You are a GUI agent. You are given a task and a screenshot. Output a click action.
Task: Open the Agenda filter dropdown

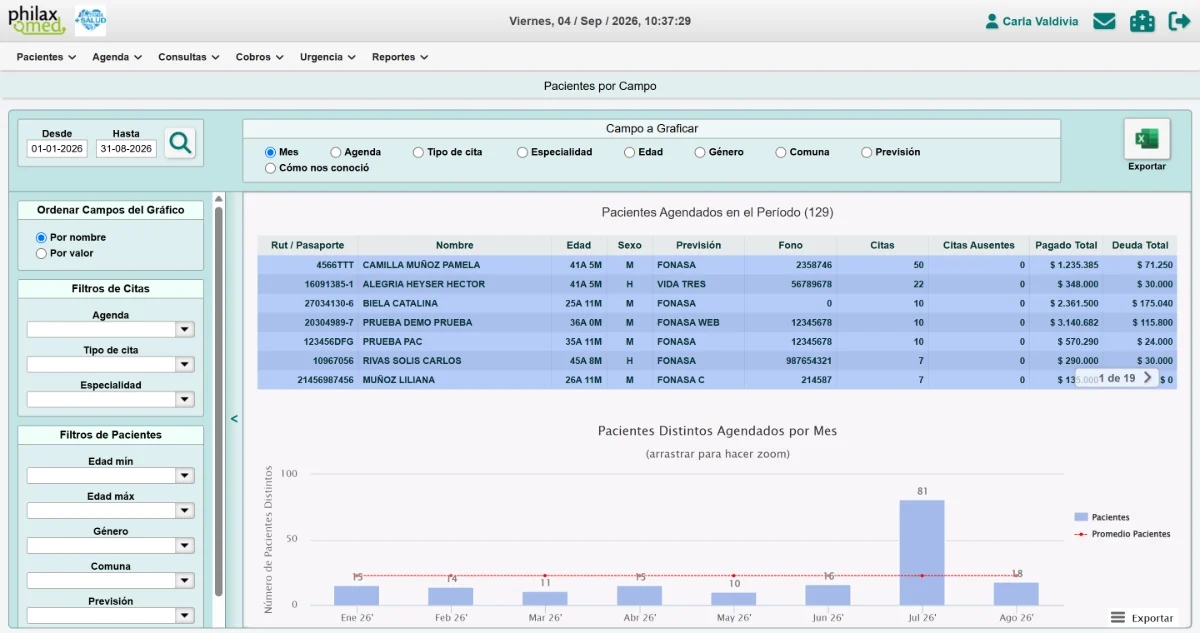coord(110,329)
